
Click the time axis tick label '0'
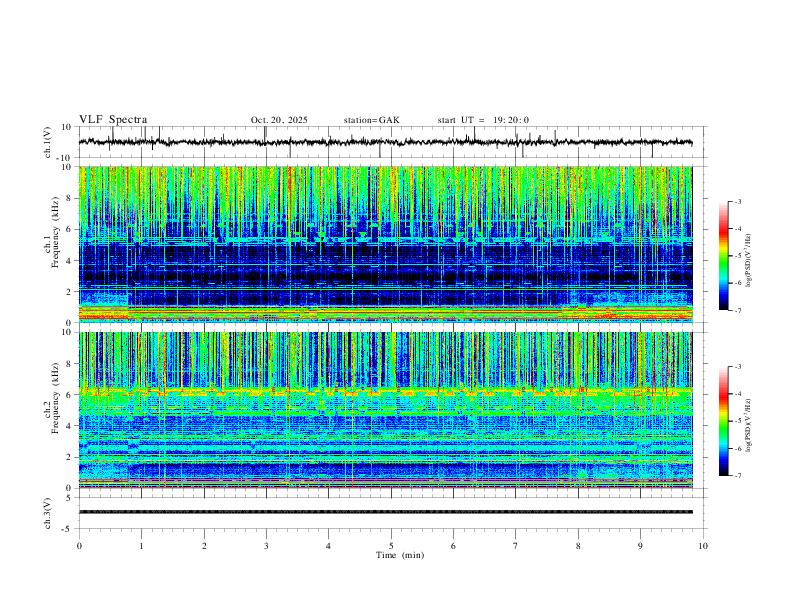79,546
